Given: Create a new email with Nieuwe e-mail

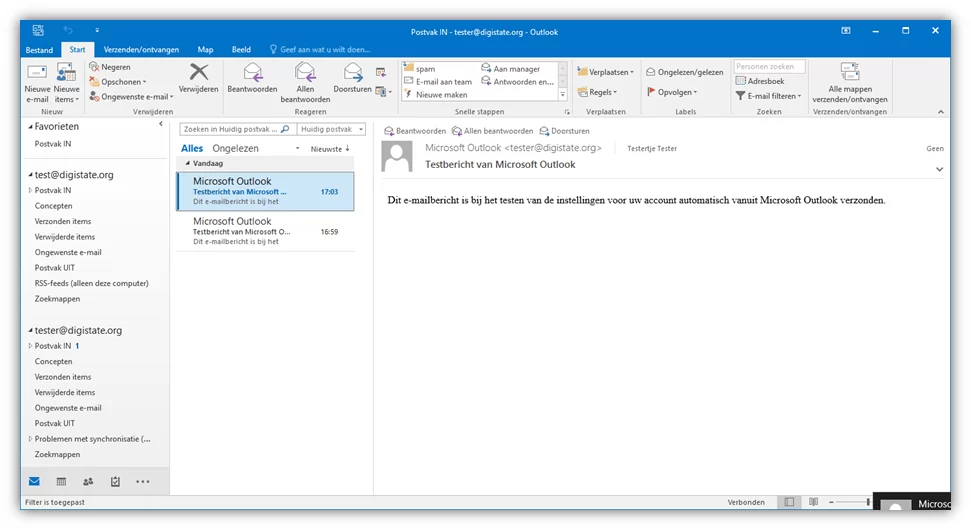Looking at the screenshot, I should tap(37, 83).
